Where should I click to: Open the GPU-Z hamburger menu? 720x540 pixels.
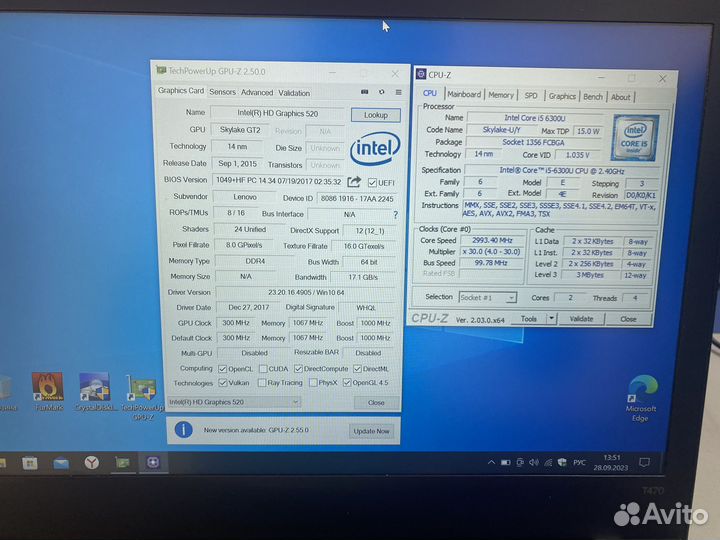(x=399, y=92)
